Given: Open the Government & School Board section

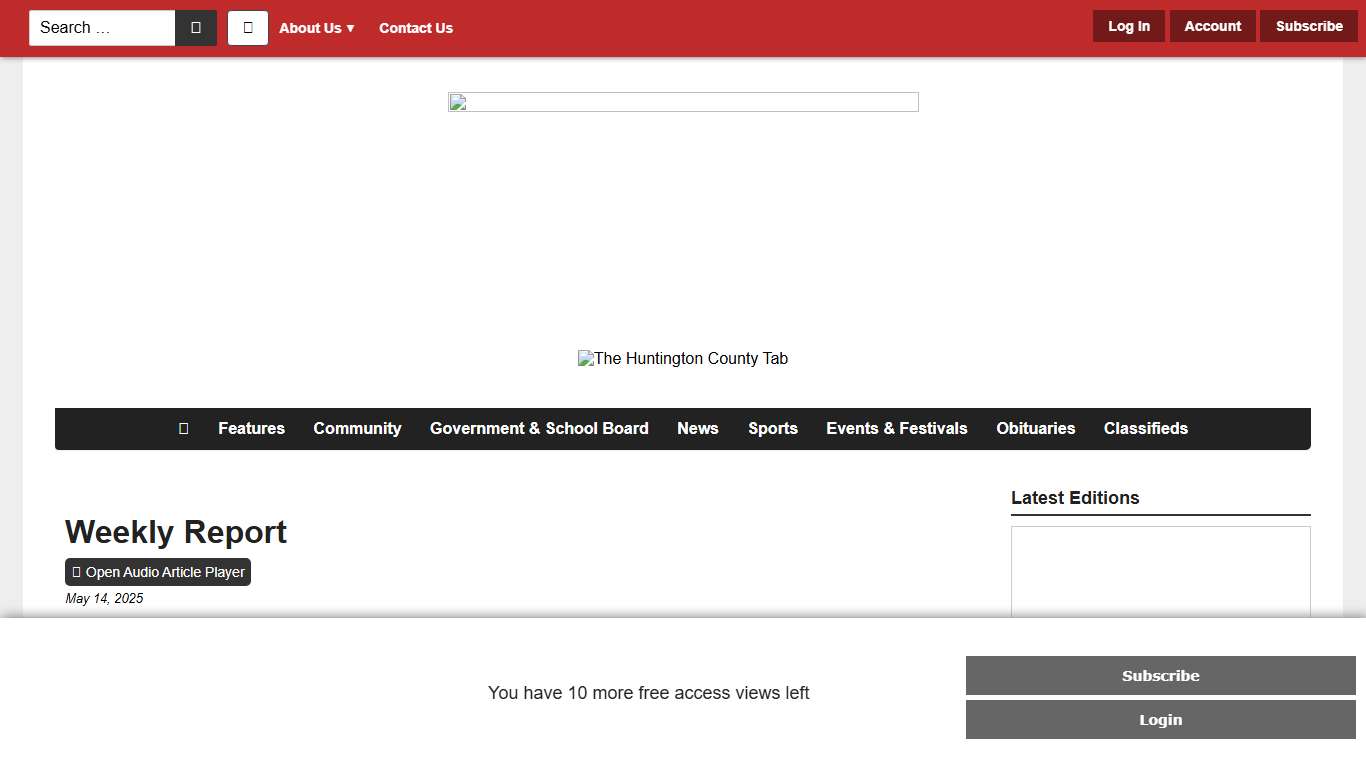Looking at the screenshot, I should click(x=539, y=429).
